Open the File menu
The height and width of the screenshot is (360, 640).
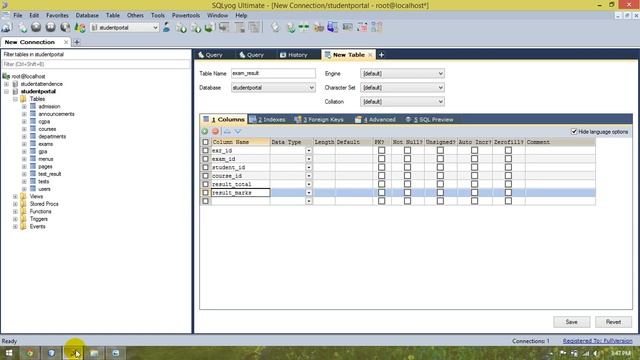coord(18,15)
